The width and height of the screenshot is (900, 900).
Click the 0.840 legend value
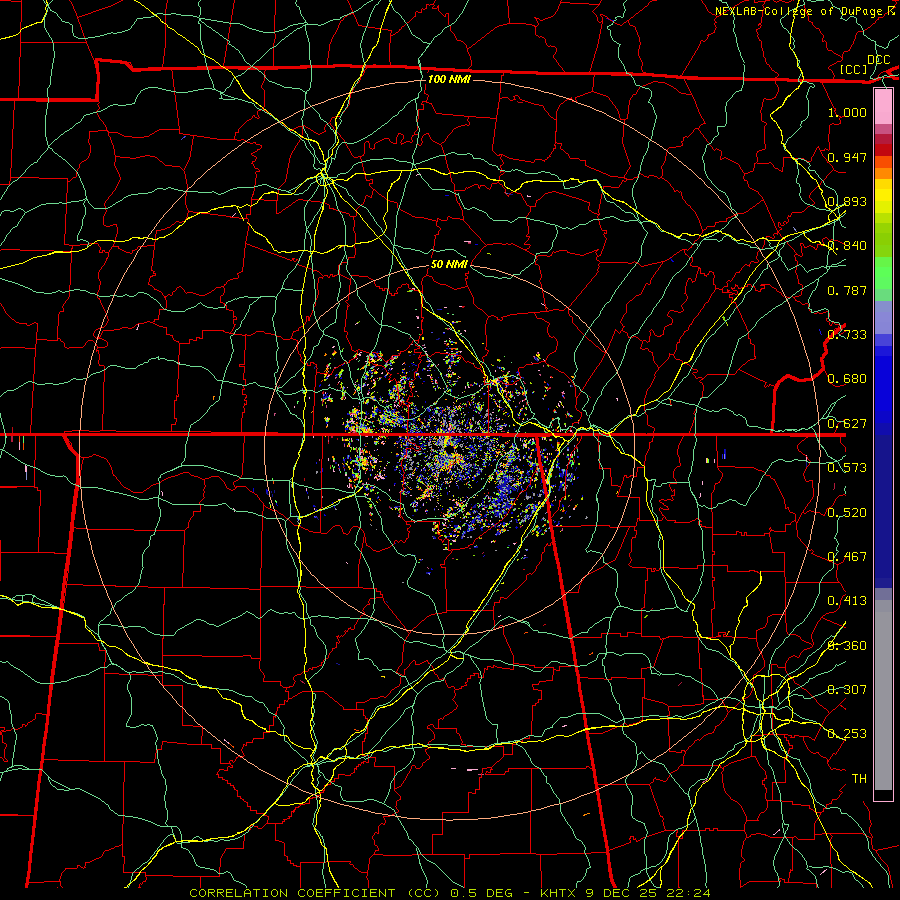[847, 246]
